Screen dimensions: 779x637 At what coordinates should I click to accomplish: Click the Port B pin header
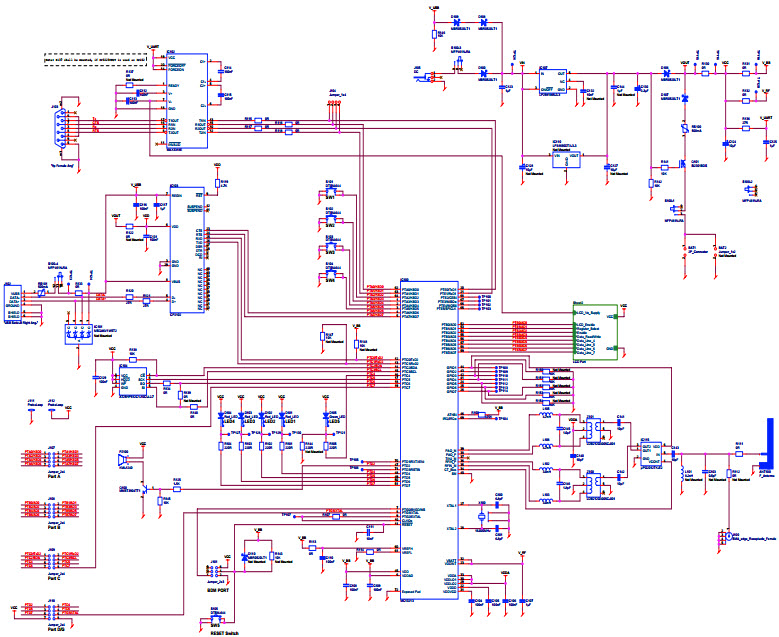tap(51, 508)
